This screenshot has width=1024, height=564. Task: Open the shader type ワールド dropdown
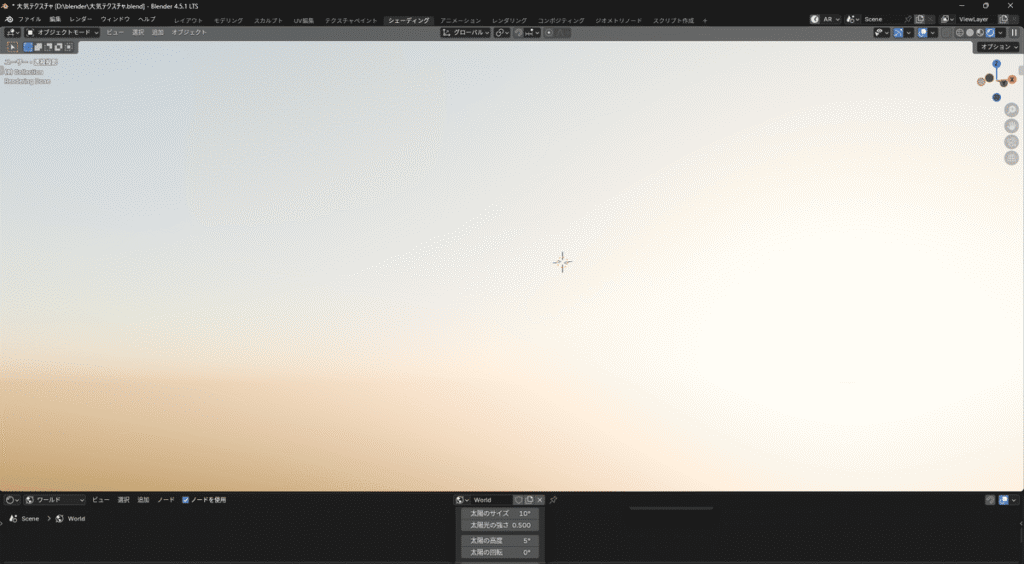(55, 500)
